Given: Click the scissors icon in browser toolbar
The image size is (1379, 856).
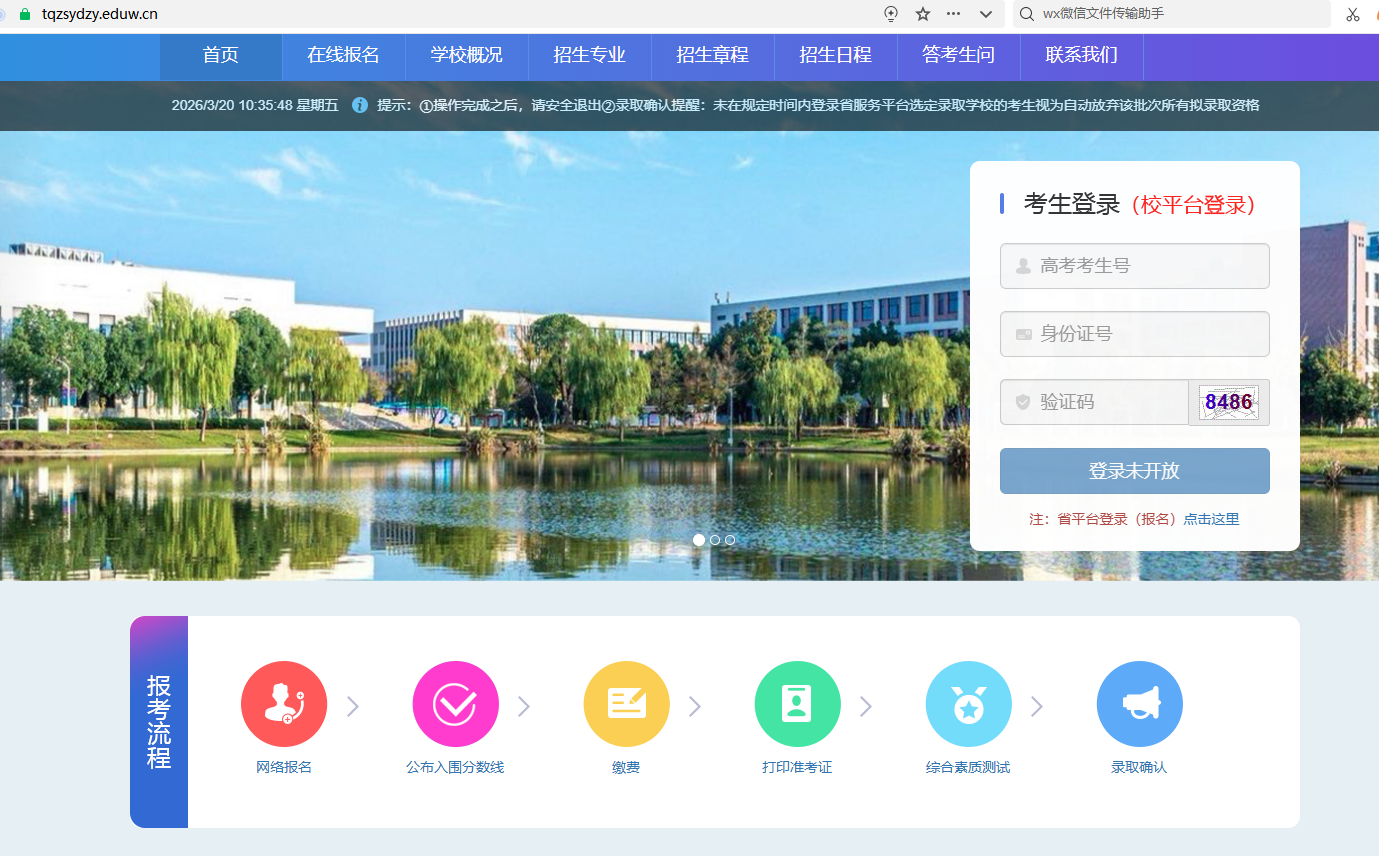Looking at the screenshot, I should pos(1353,14).
